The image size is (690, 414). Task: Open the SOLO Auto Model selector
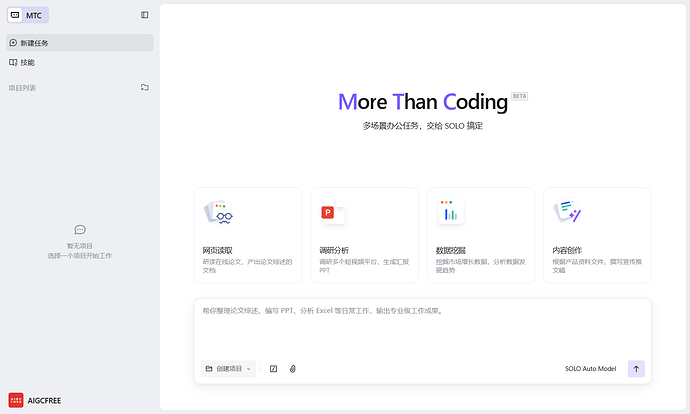pos(591,369)
